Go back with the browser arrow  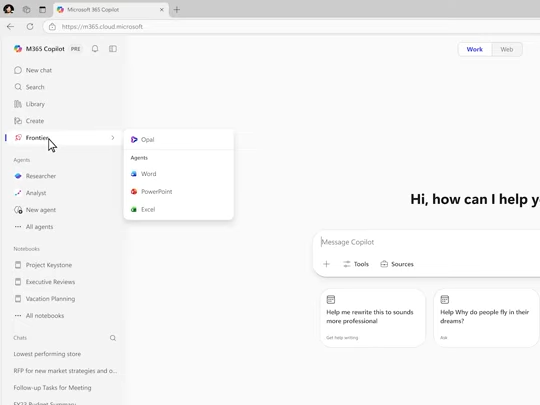pyautogui.click(x=10, y=27)
